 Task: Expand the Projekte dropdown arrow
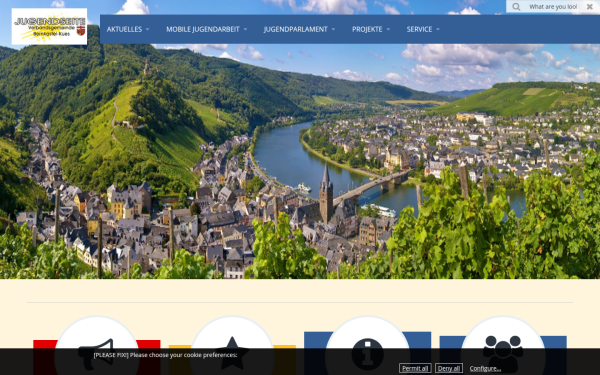(x=388, y=29)
